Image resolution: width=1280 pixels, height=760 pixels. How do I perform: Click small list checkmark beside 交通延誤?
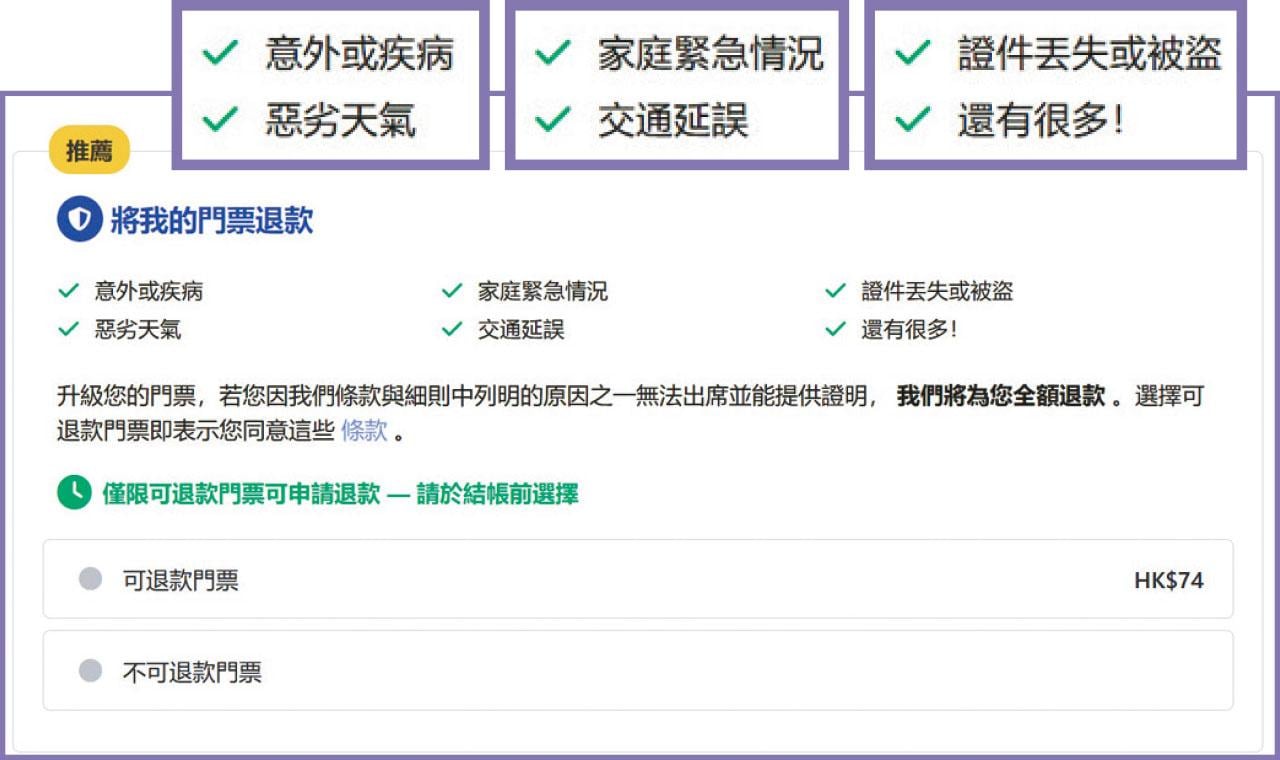pyautogui.click(x=452, y=329)
